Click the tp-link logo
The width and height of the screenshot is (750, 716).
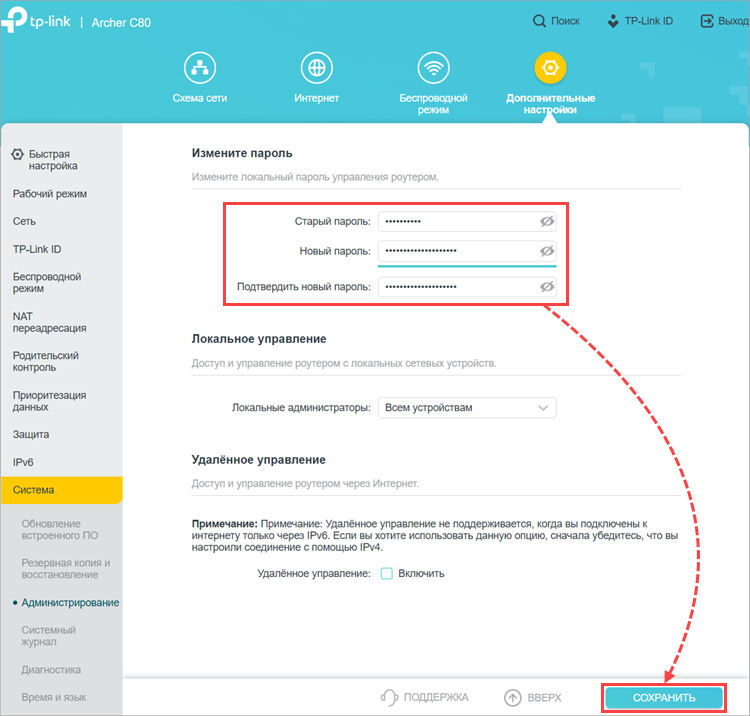click(36, 20)
